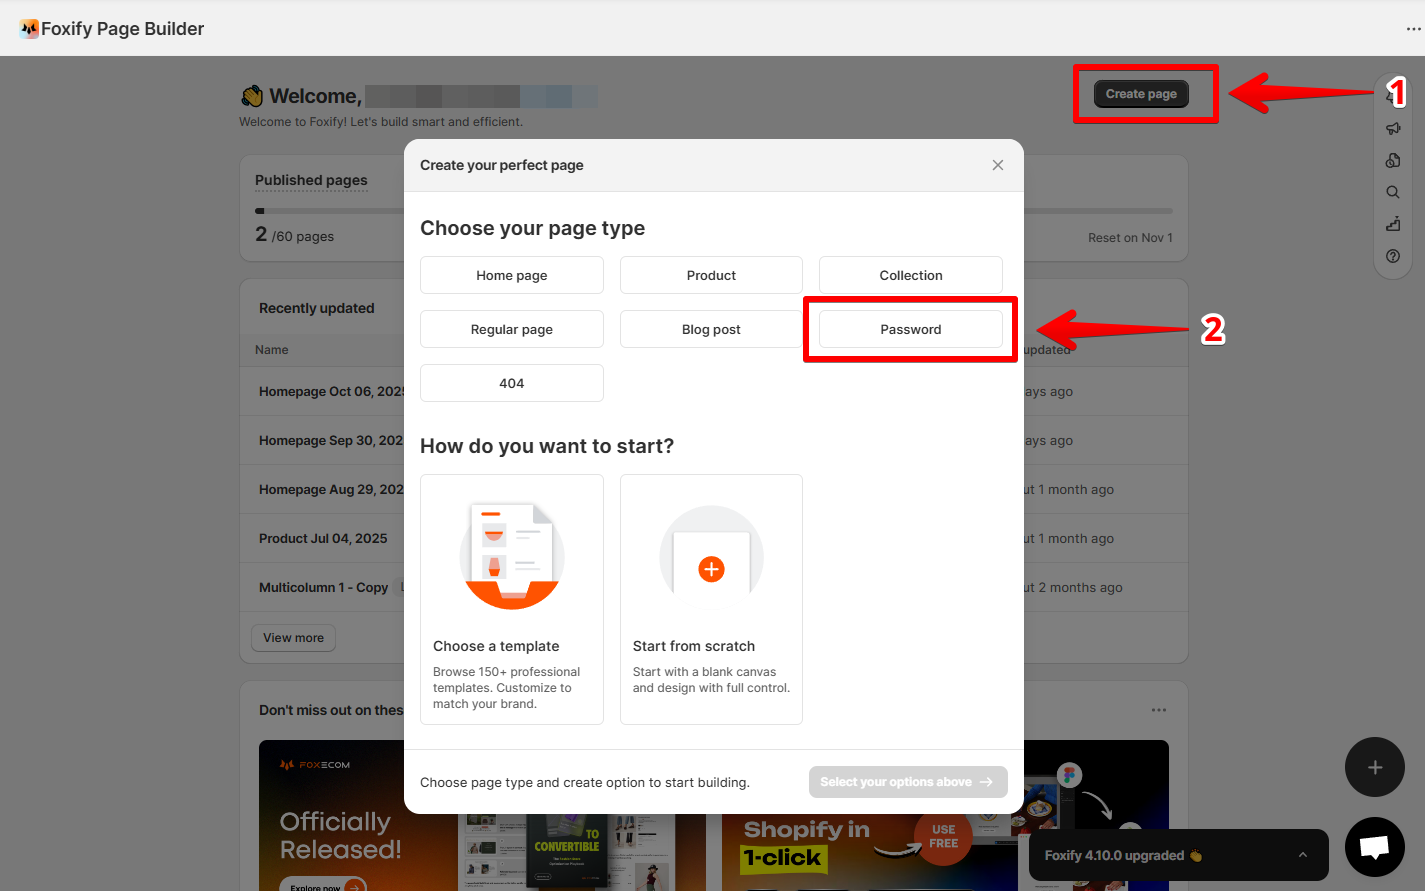The width and height of the screenshot is (1425, 891).
Task: Open the chat support bubble icon
Action: click(1375, 847)
